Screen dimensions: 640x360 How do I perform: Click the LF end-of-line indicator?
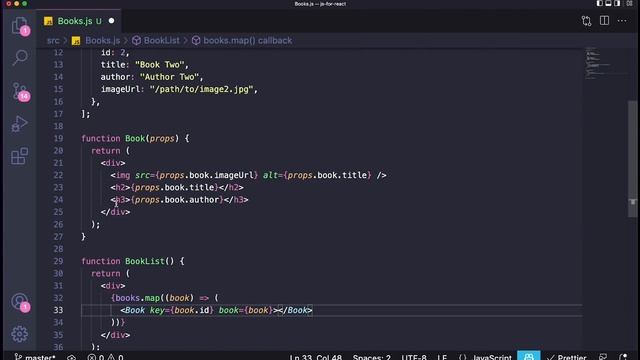442,358
